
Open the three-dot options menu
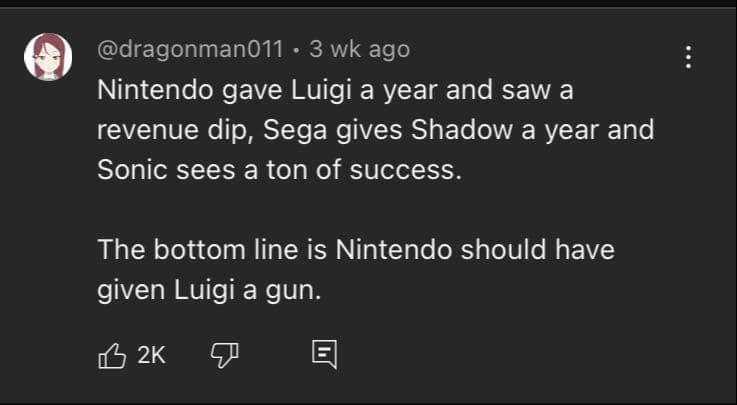point(687,57)
